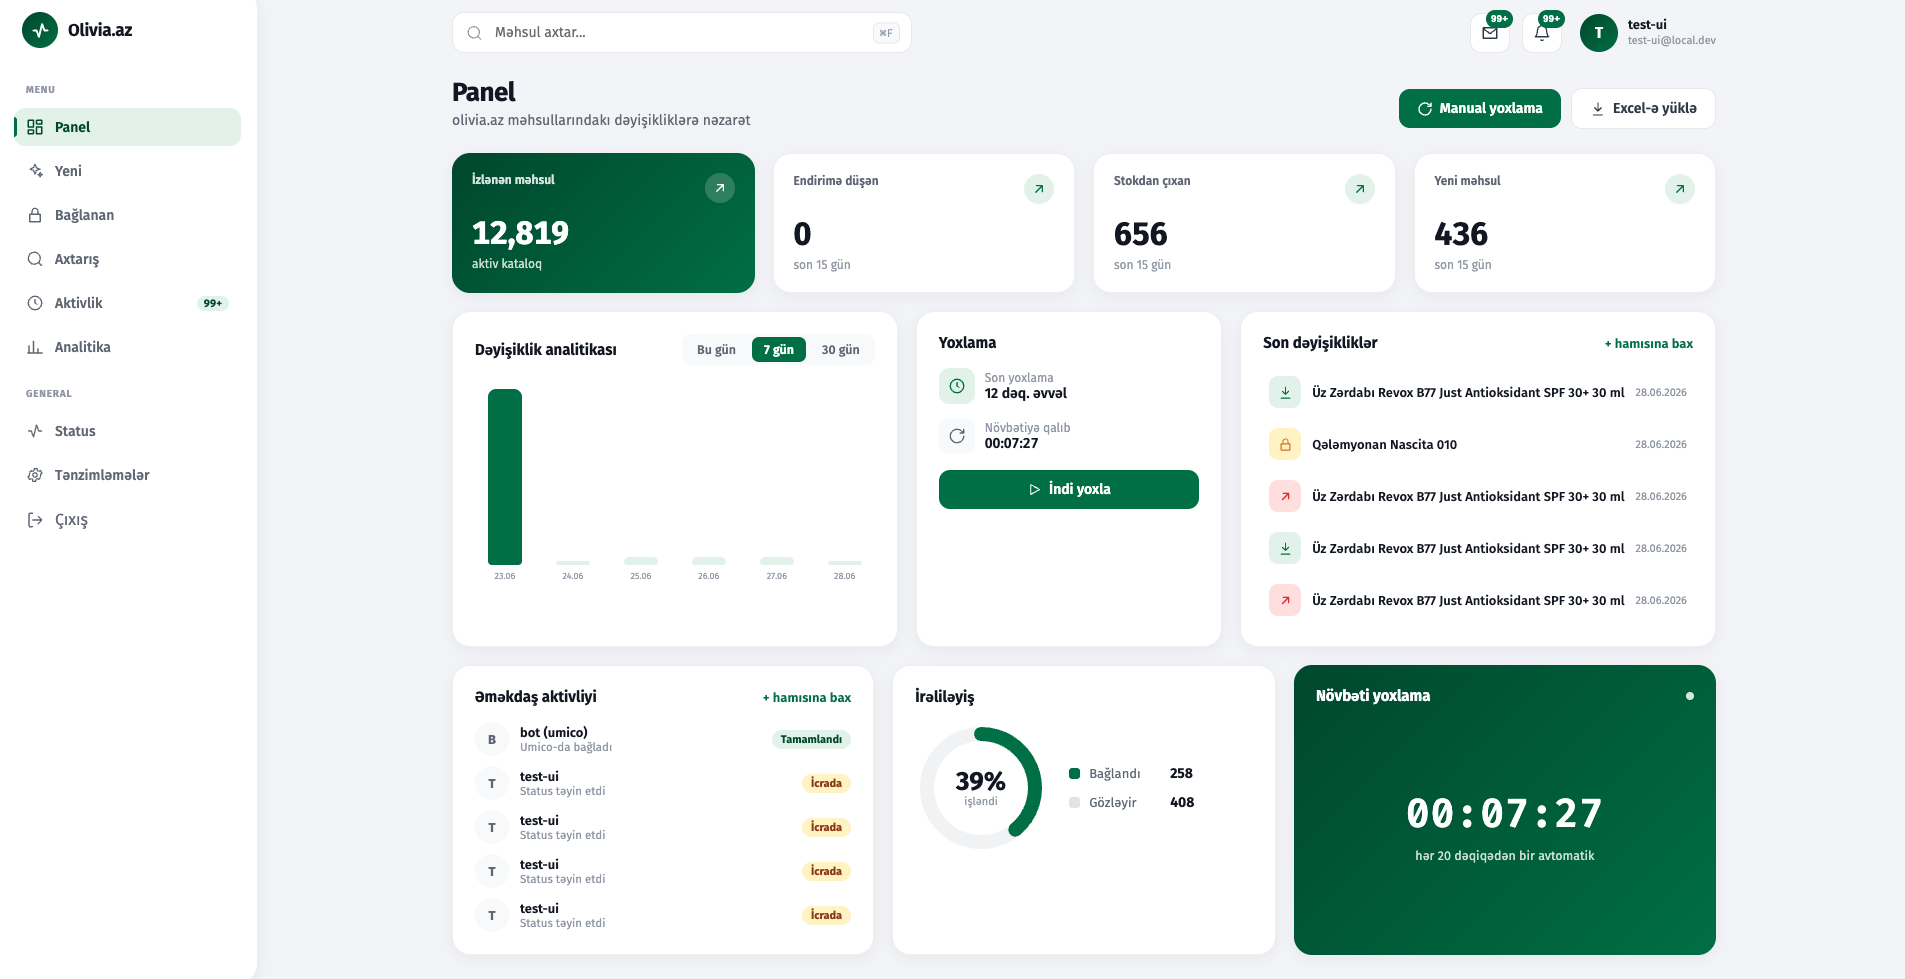The height and width of the screenshot is (979, 1905).
Task: Open hamısına bax link in Son dəyişikliklər
Action: (x=1649, y=344)
